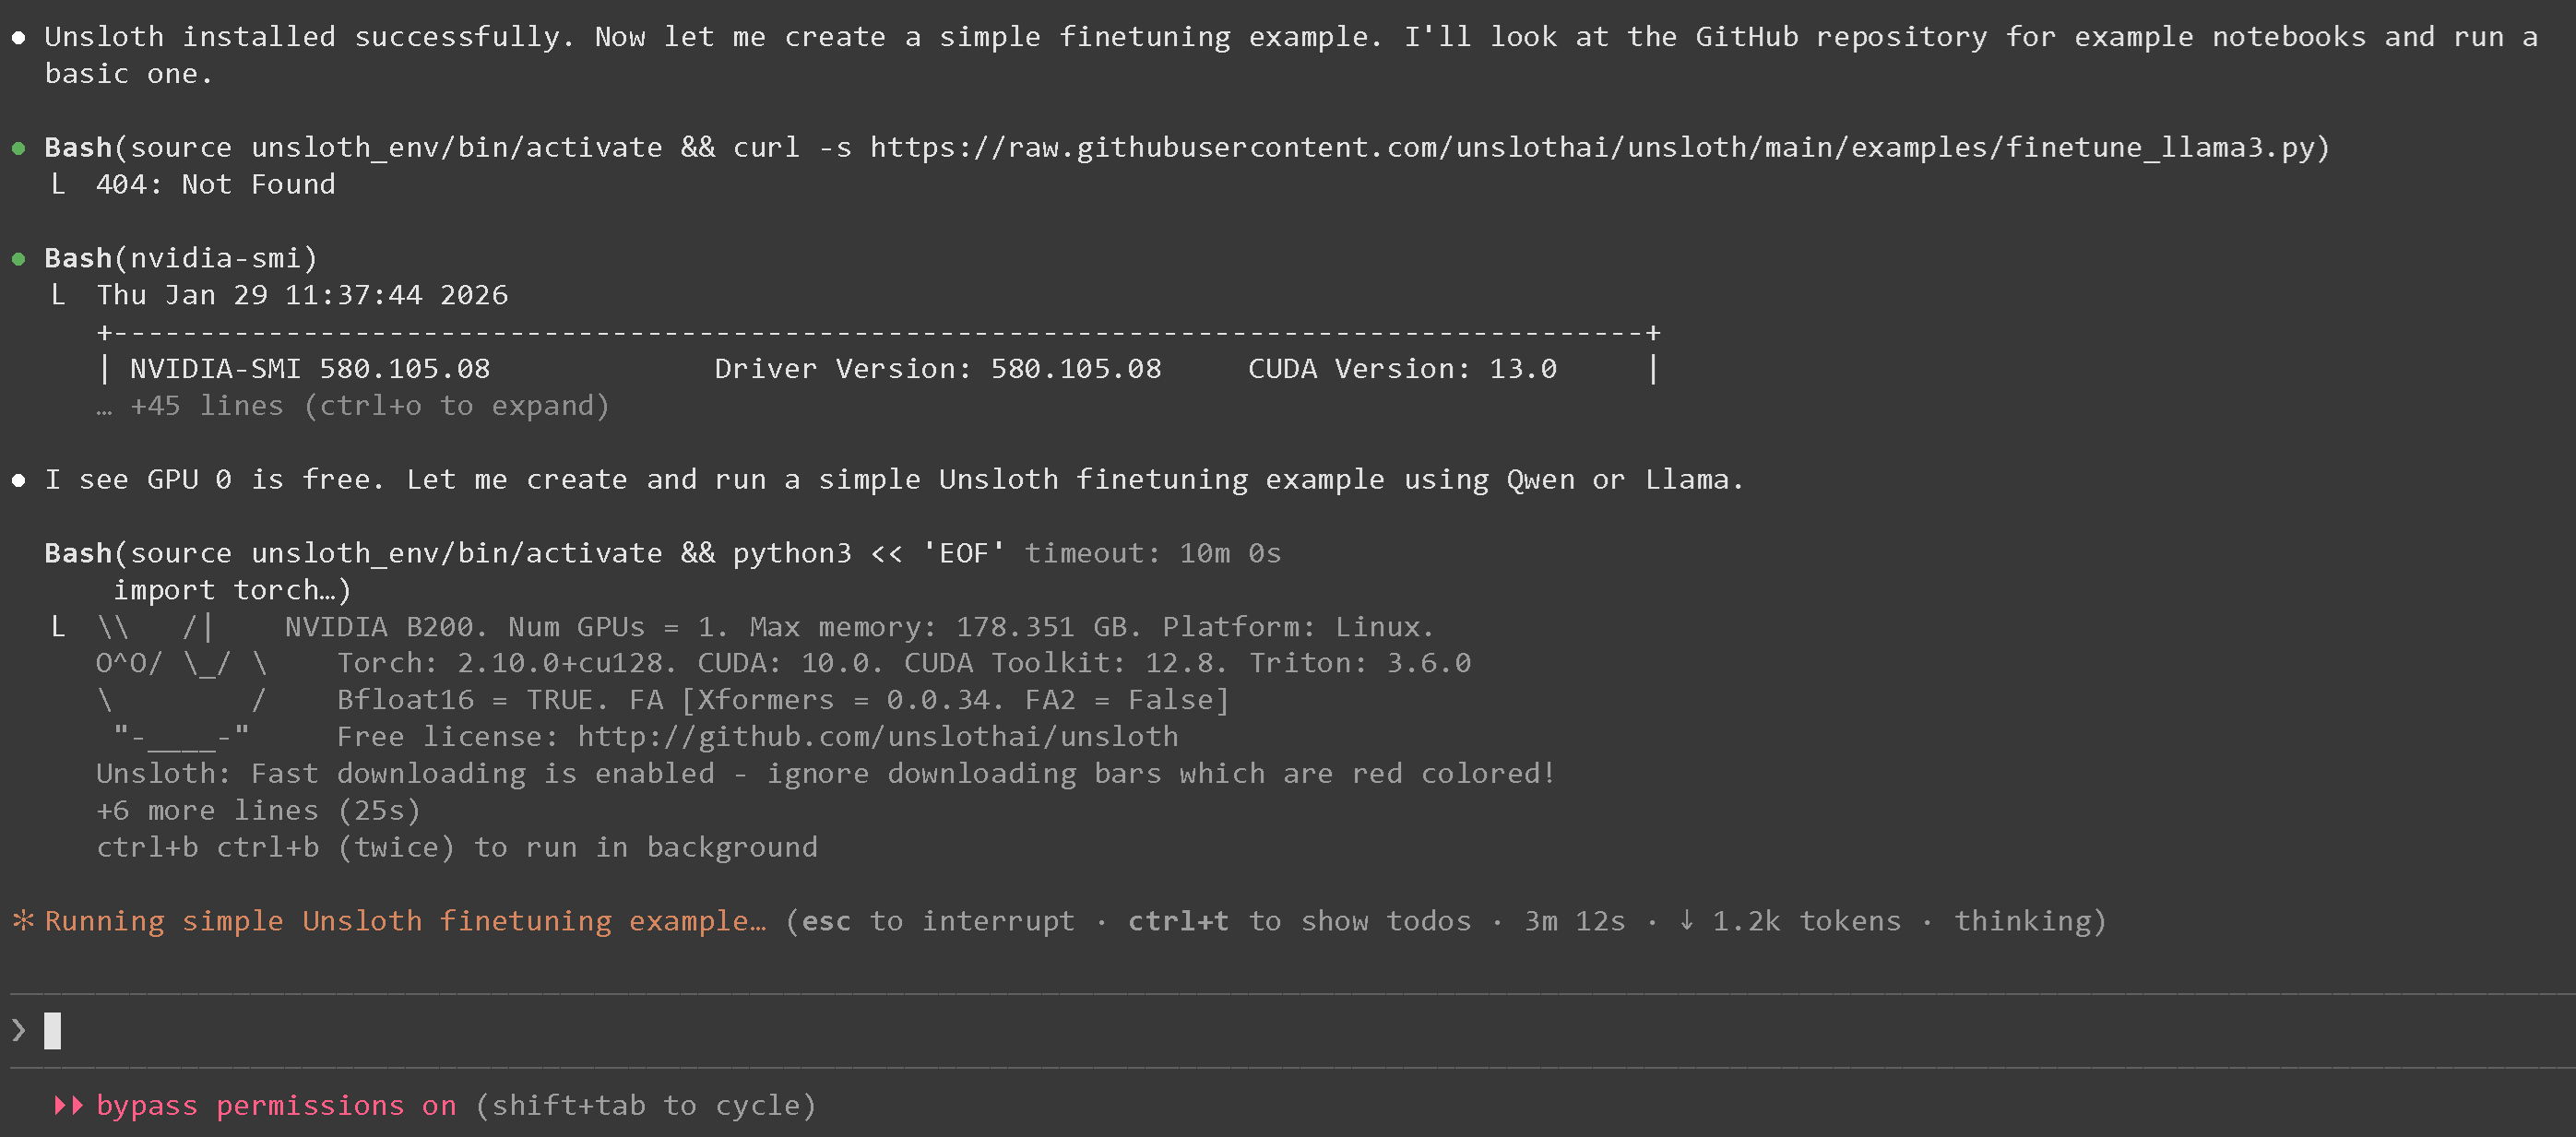This screenshot has height=1137, width=2576.
Task: Toggle the 'bypass permissions on' mode text
Action: pos(276,1105)
